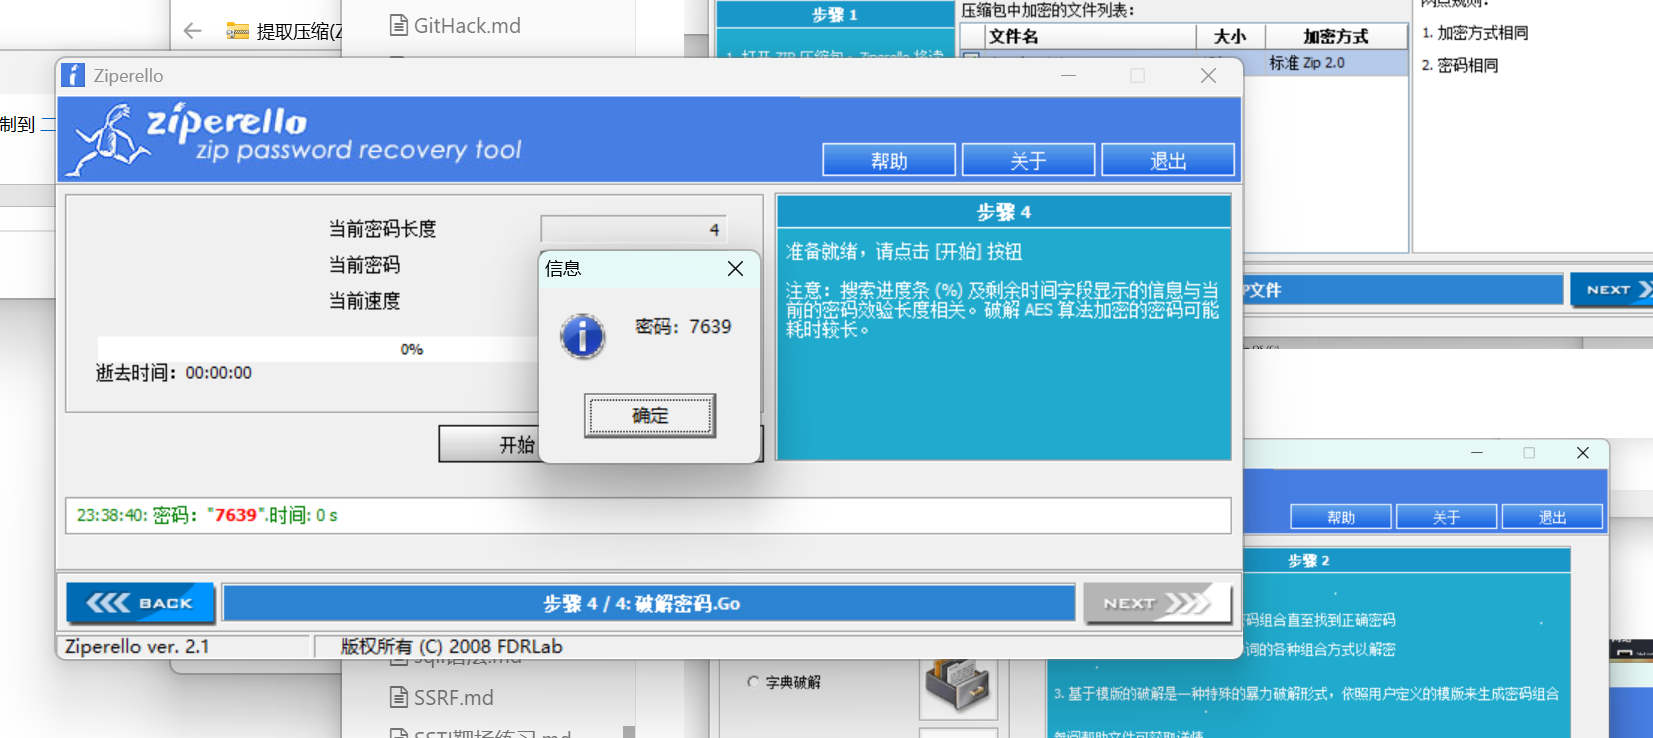
Task: Click the running lizard Ziperello logo
Action: point(108,139)
